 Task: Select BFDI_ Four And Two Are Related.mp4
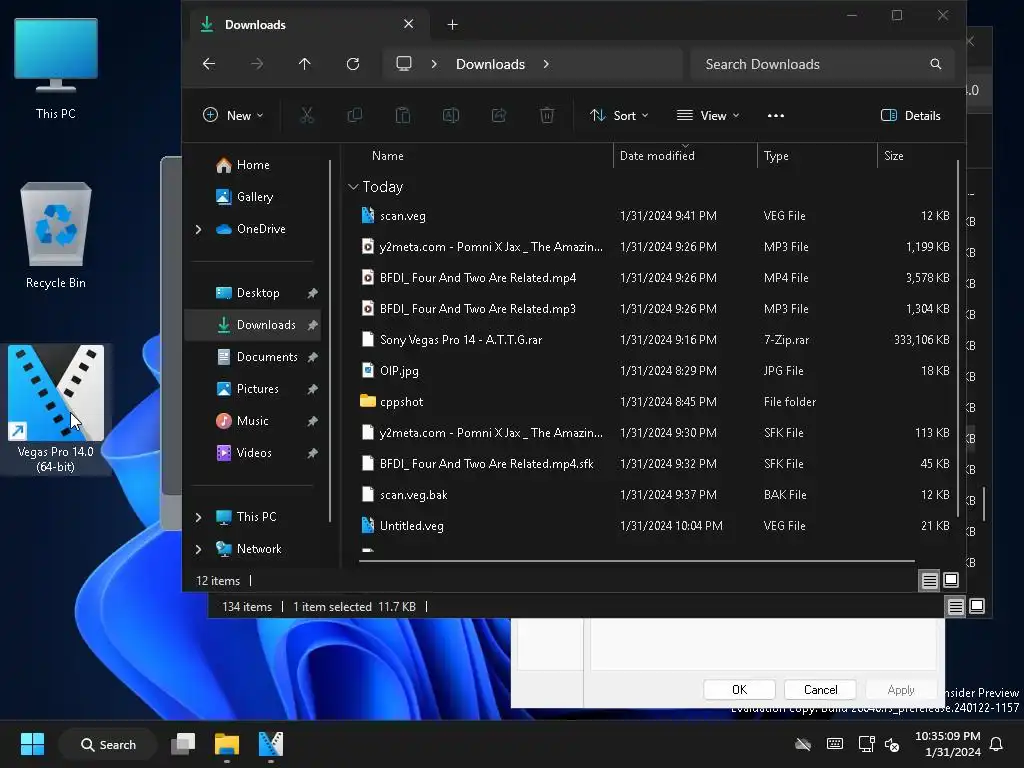[x=654, y=278]
